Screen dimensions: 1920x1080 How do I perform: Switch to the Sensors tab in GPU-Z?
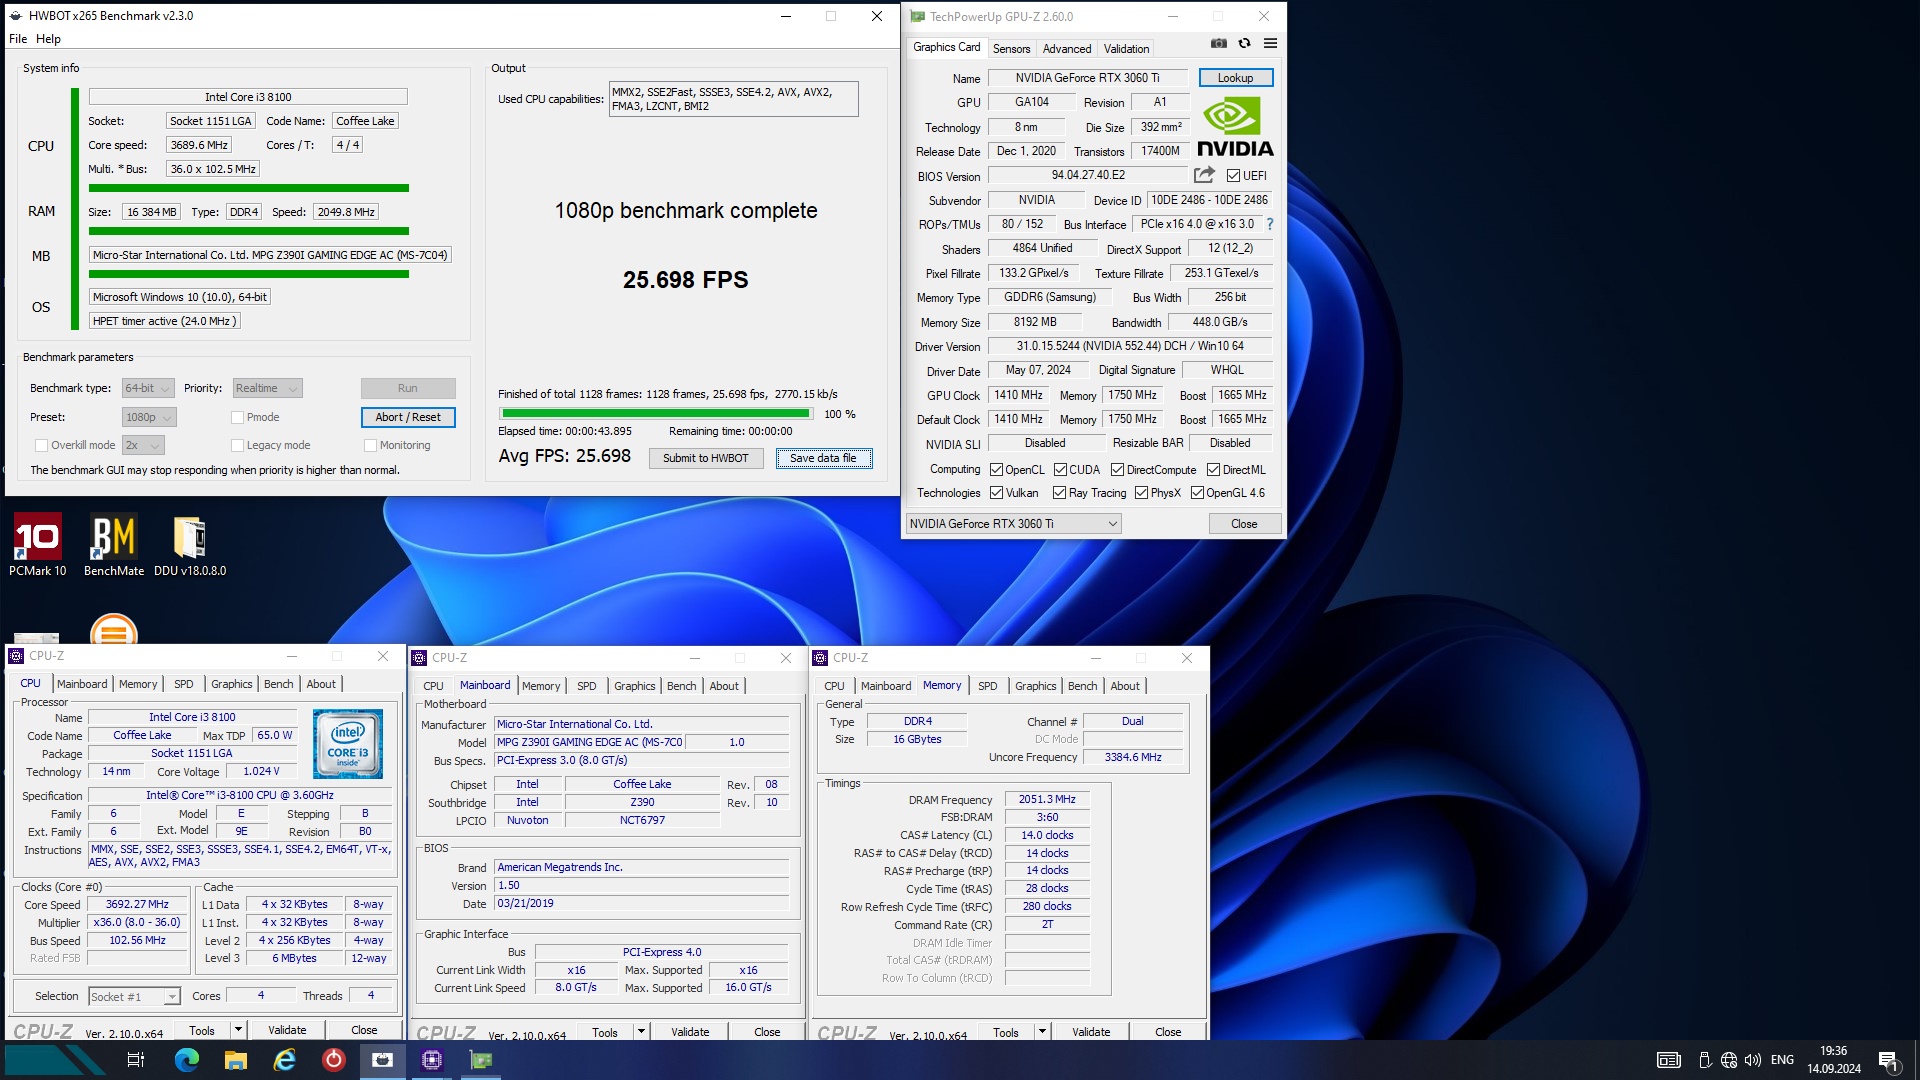1011,48
